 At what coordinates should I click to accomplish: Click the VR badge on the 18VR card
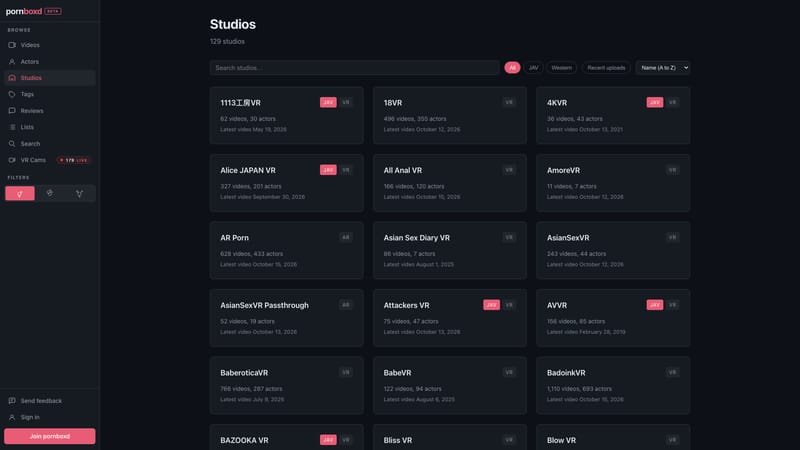tap(509, 102)
